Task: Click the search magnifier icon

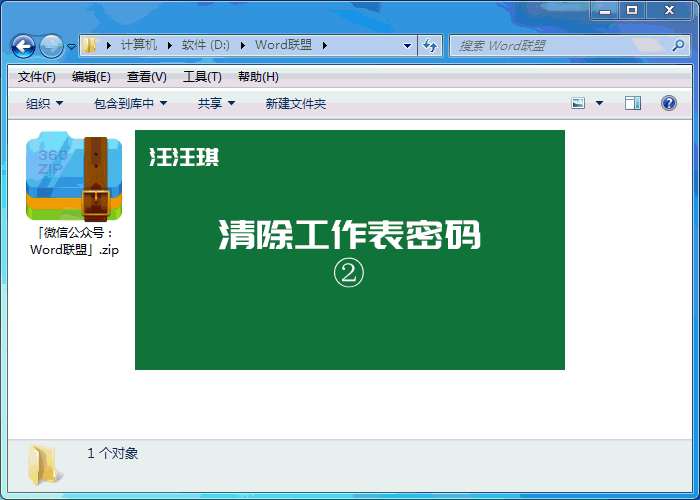Action: click(679, 45)
